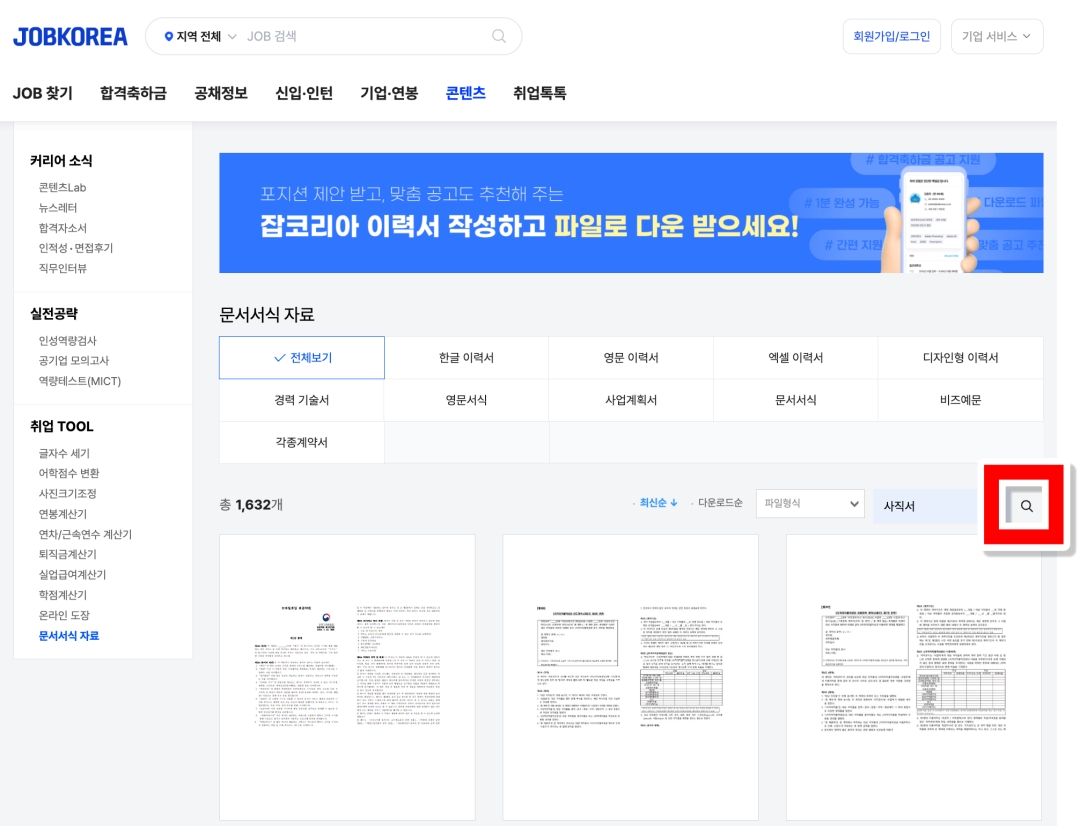Open the 공채정보 menu

coord(220,93)
